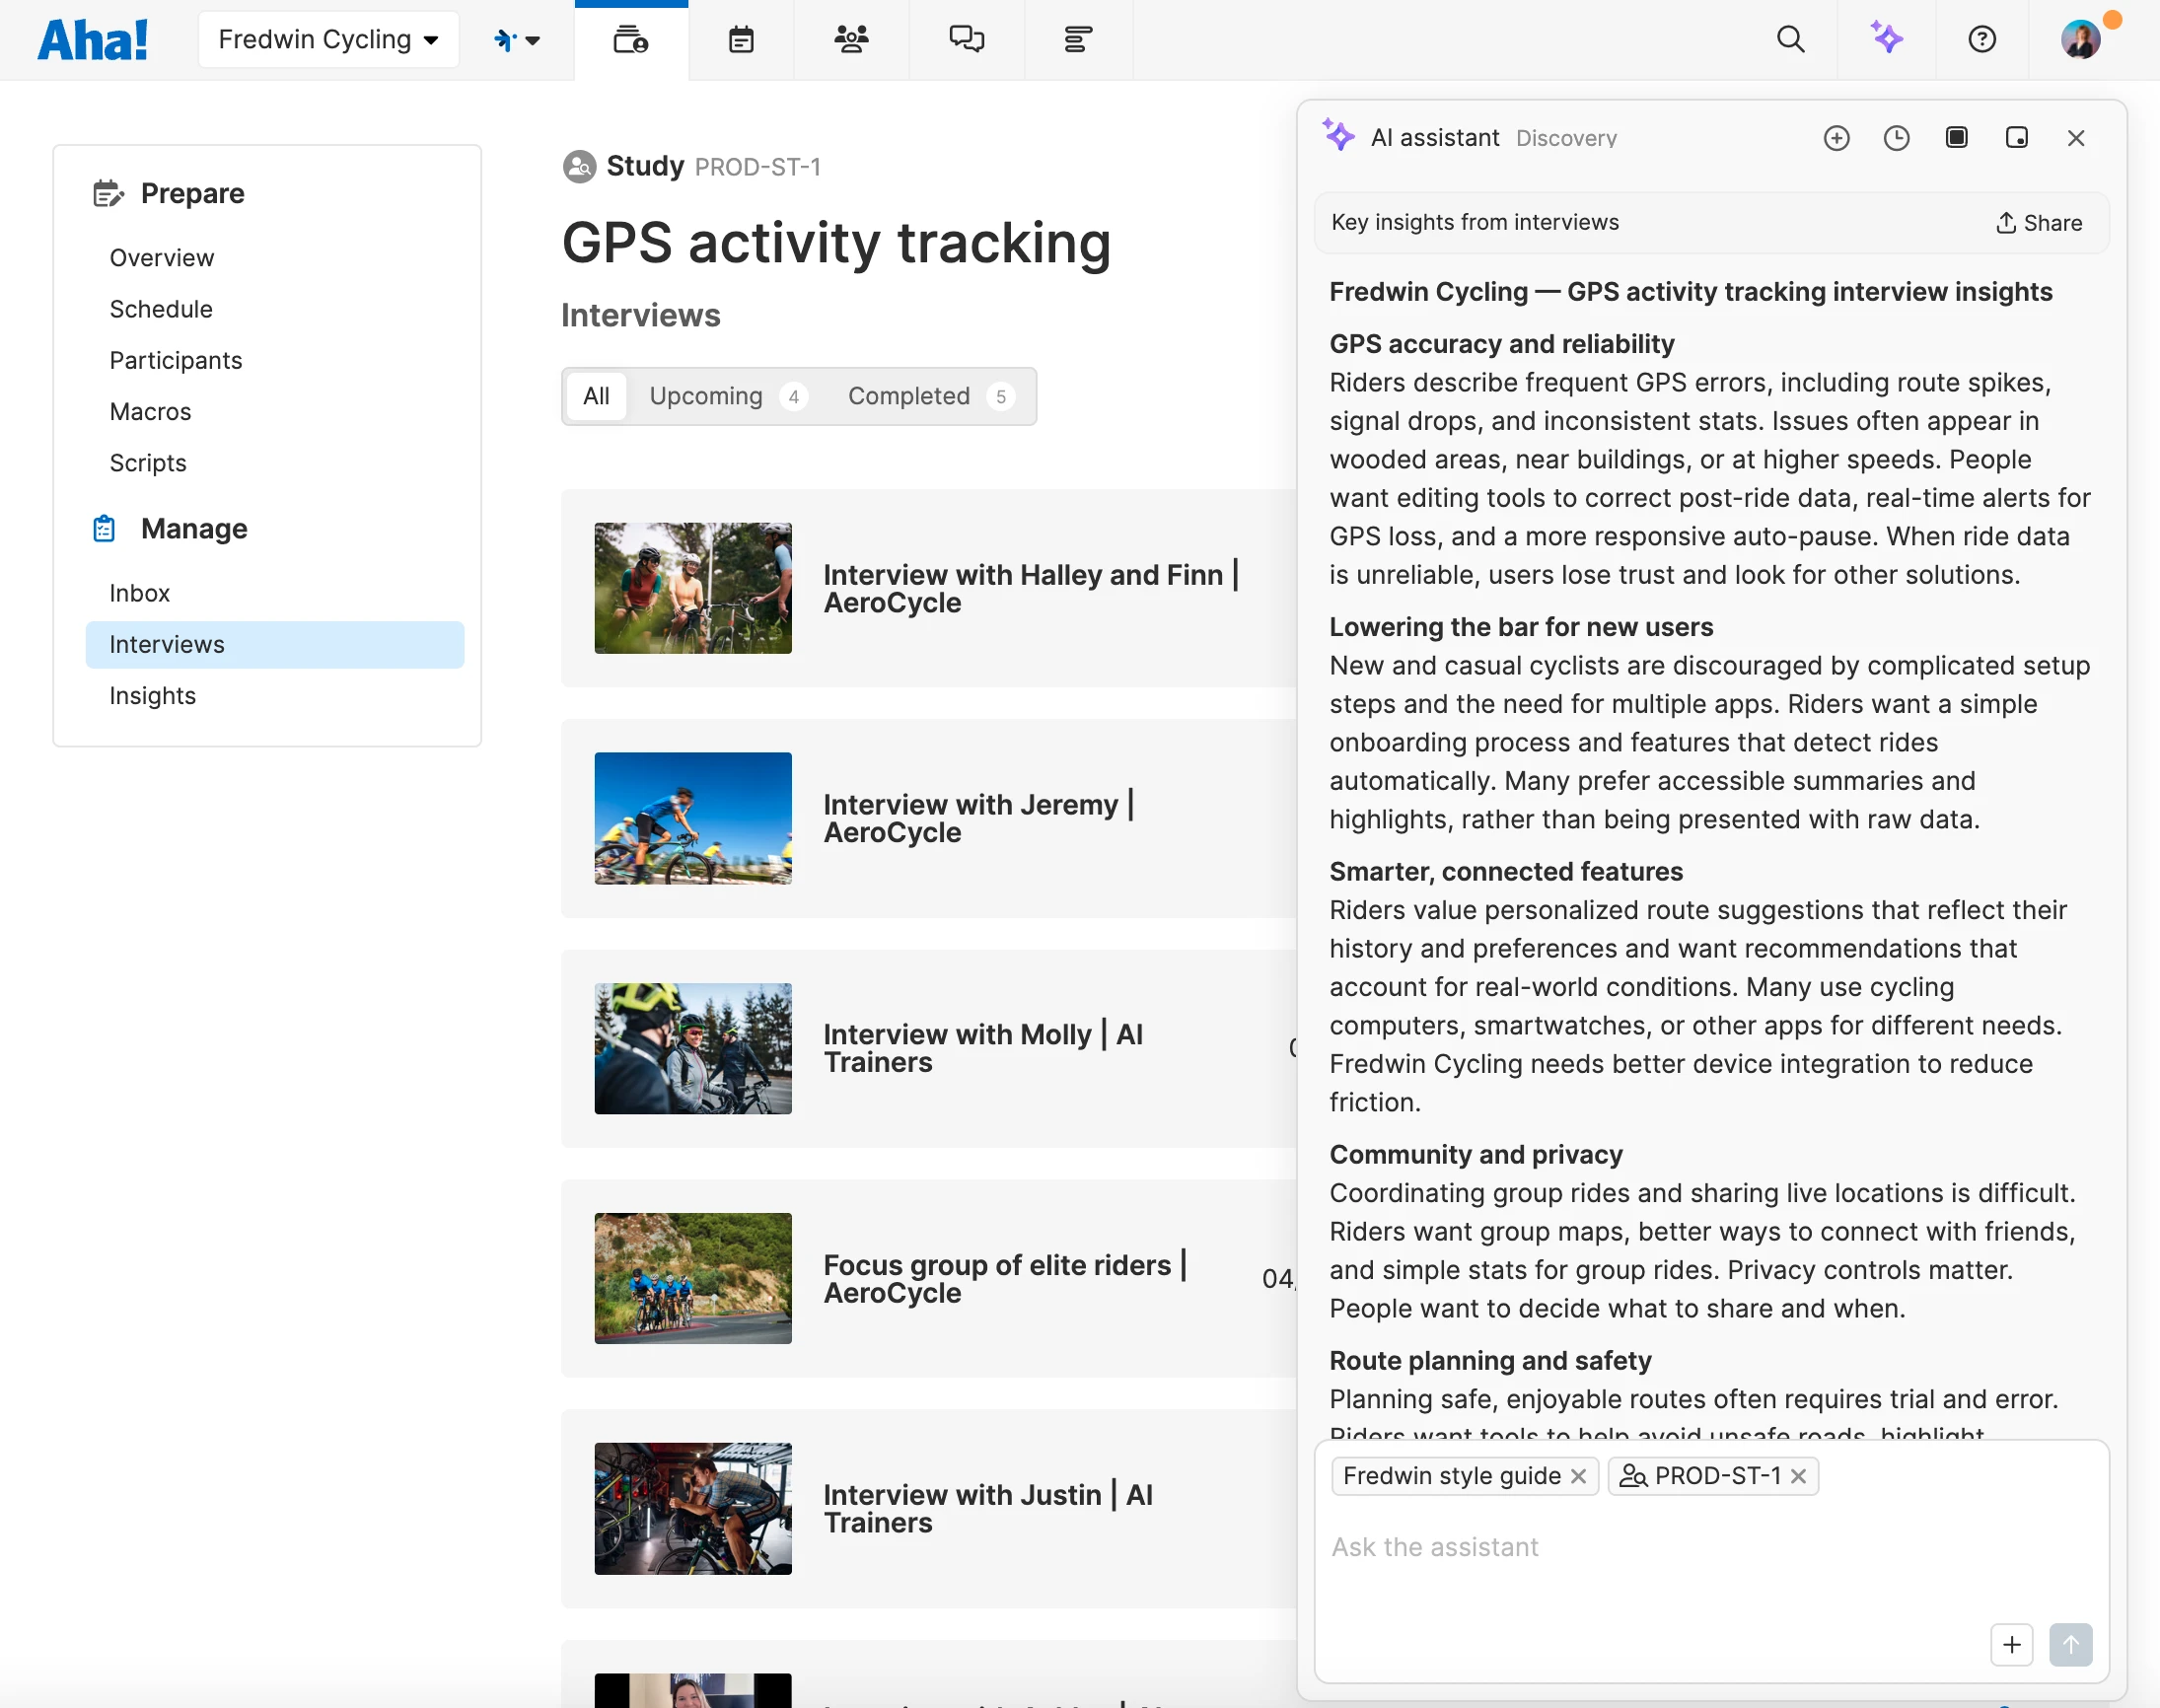Select the Participants people icon in top navigation
This screenshot has width=2160, height=1708.
(850, 40)
